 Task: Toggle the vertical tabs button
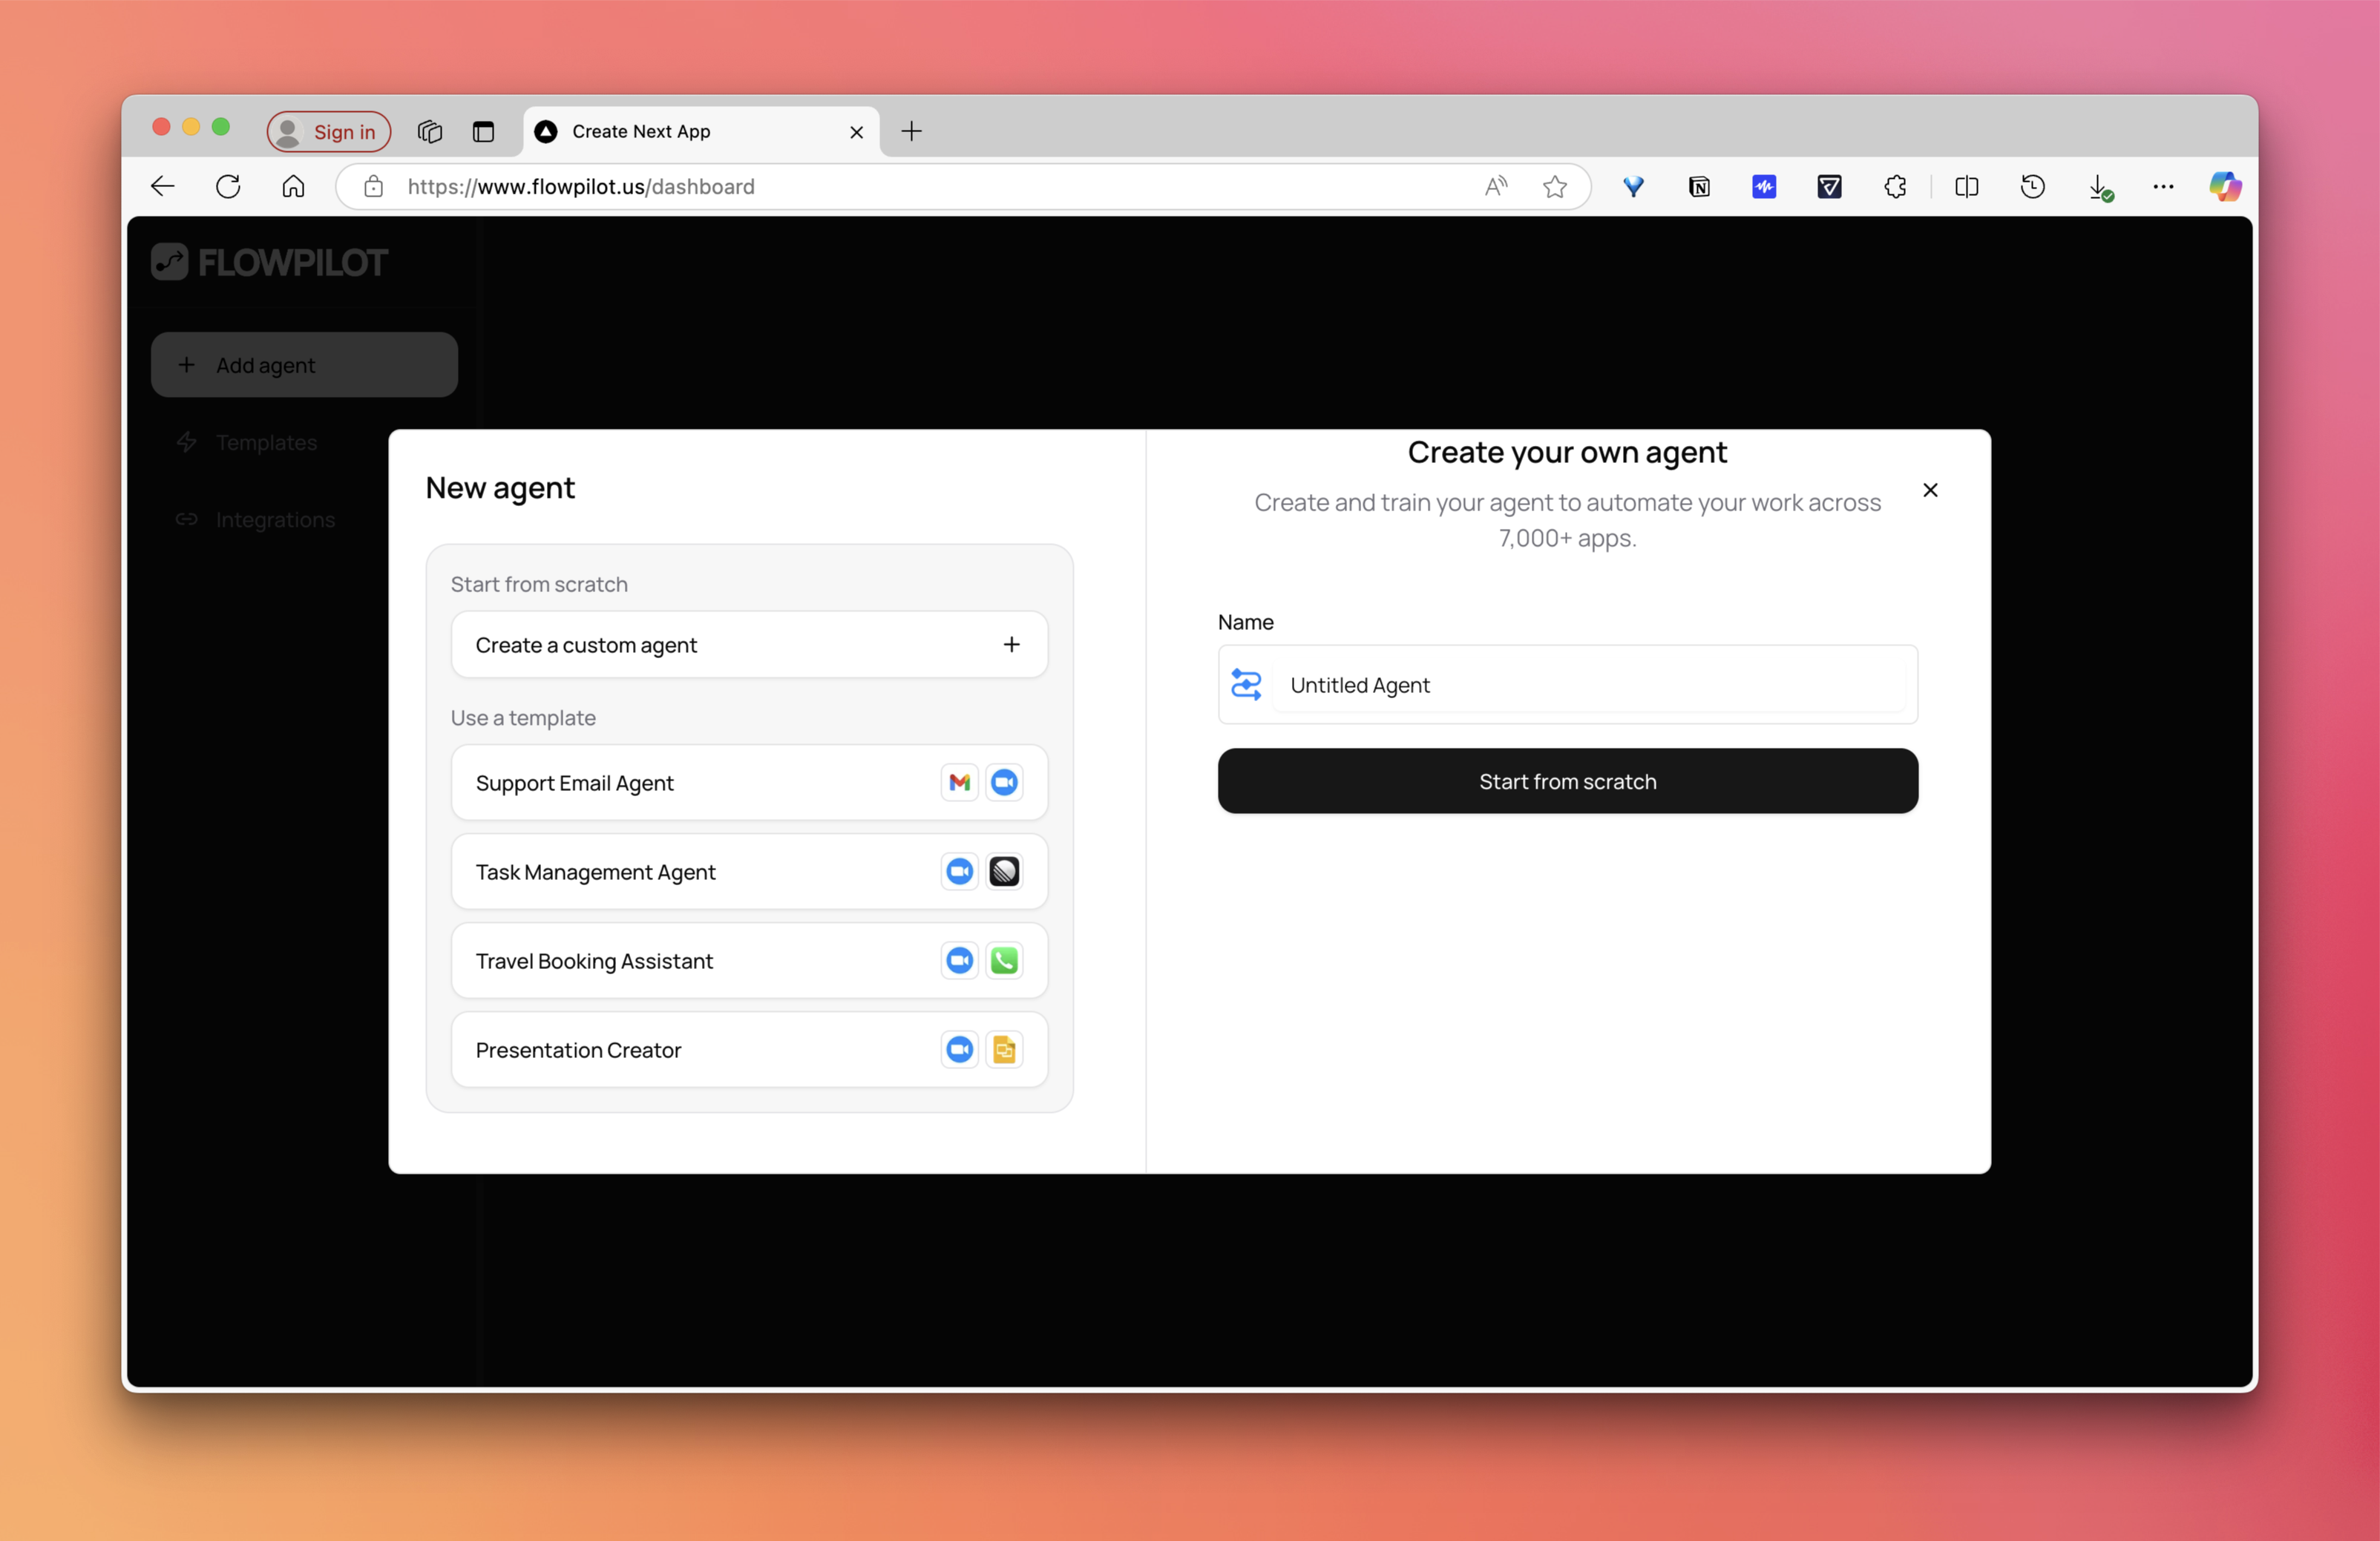(483, 132)
